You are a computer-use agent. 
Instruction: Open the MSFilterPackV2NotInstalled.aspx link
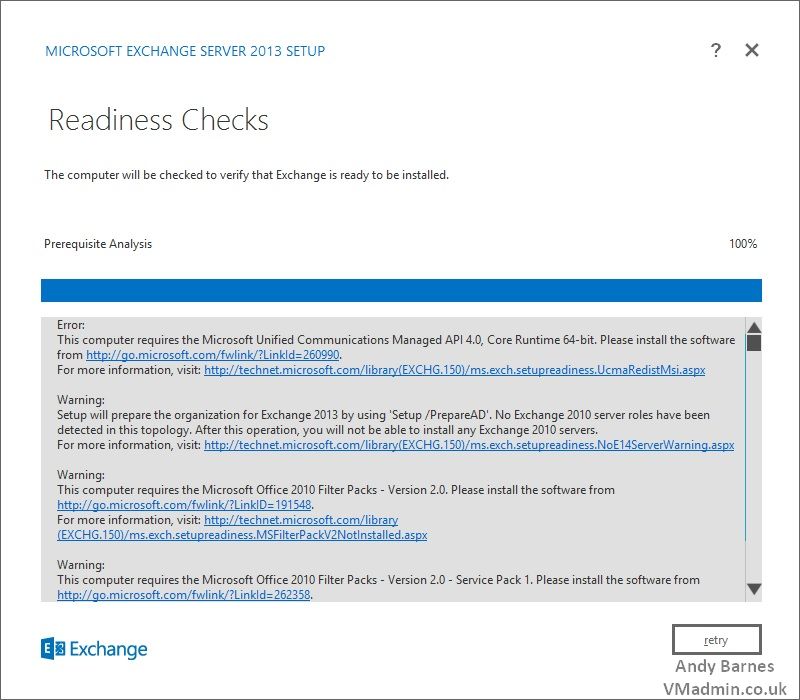point(242,535)
